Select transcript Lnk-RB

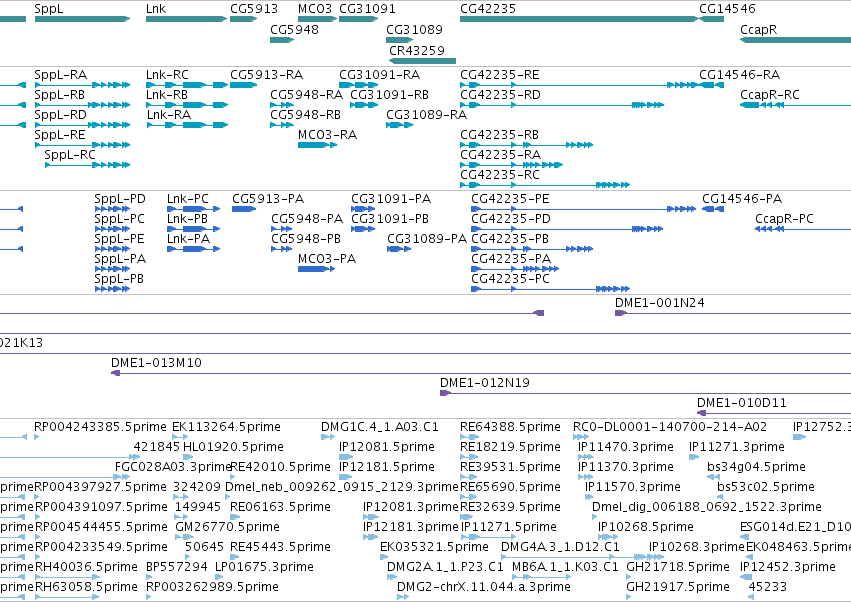click(x=187, y=105)
